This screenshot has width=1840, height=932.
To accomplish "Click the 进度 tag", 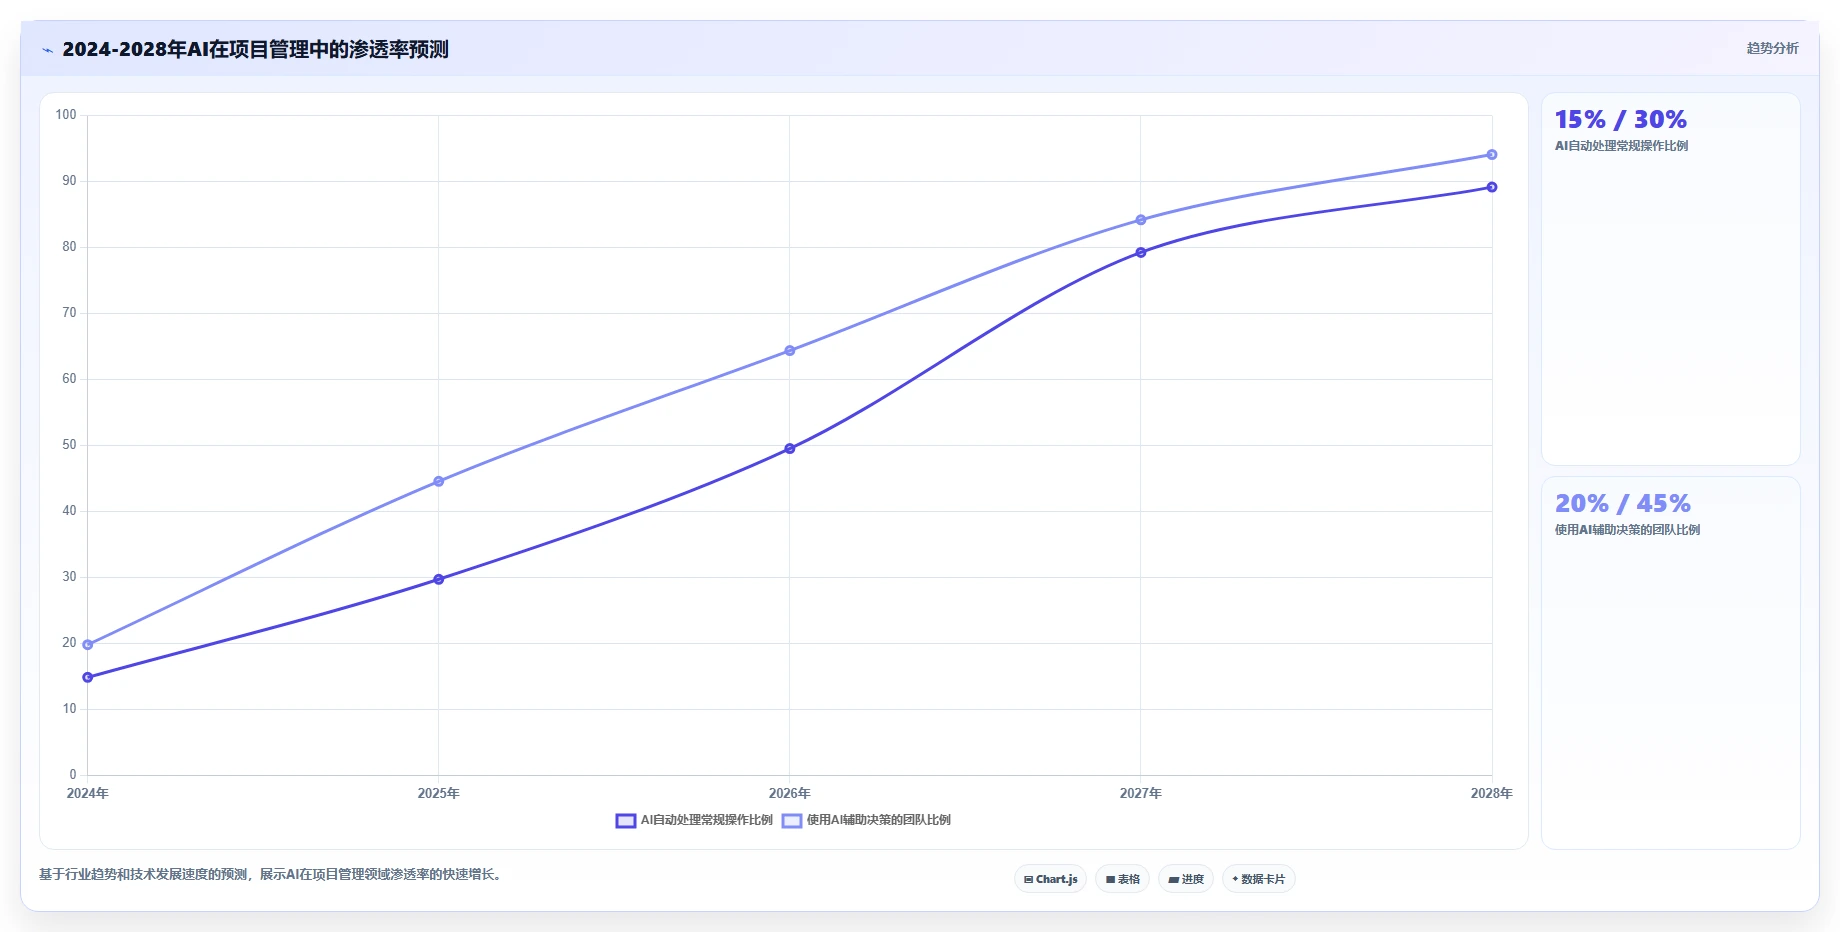I will [x=1186, y=879].
